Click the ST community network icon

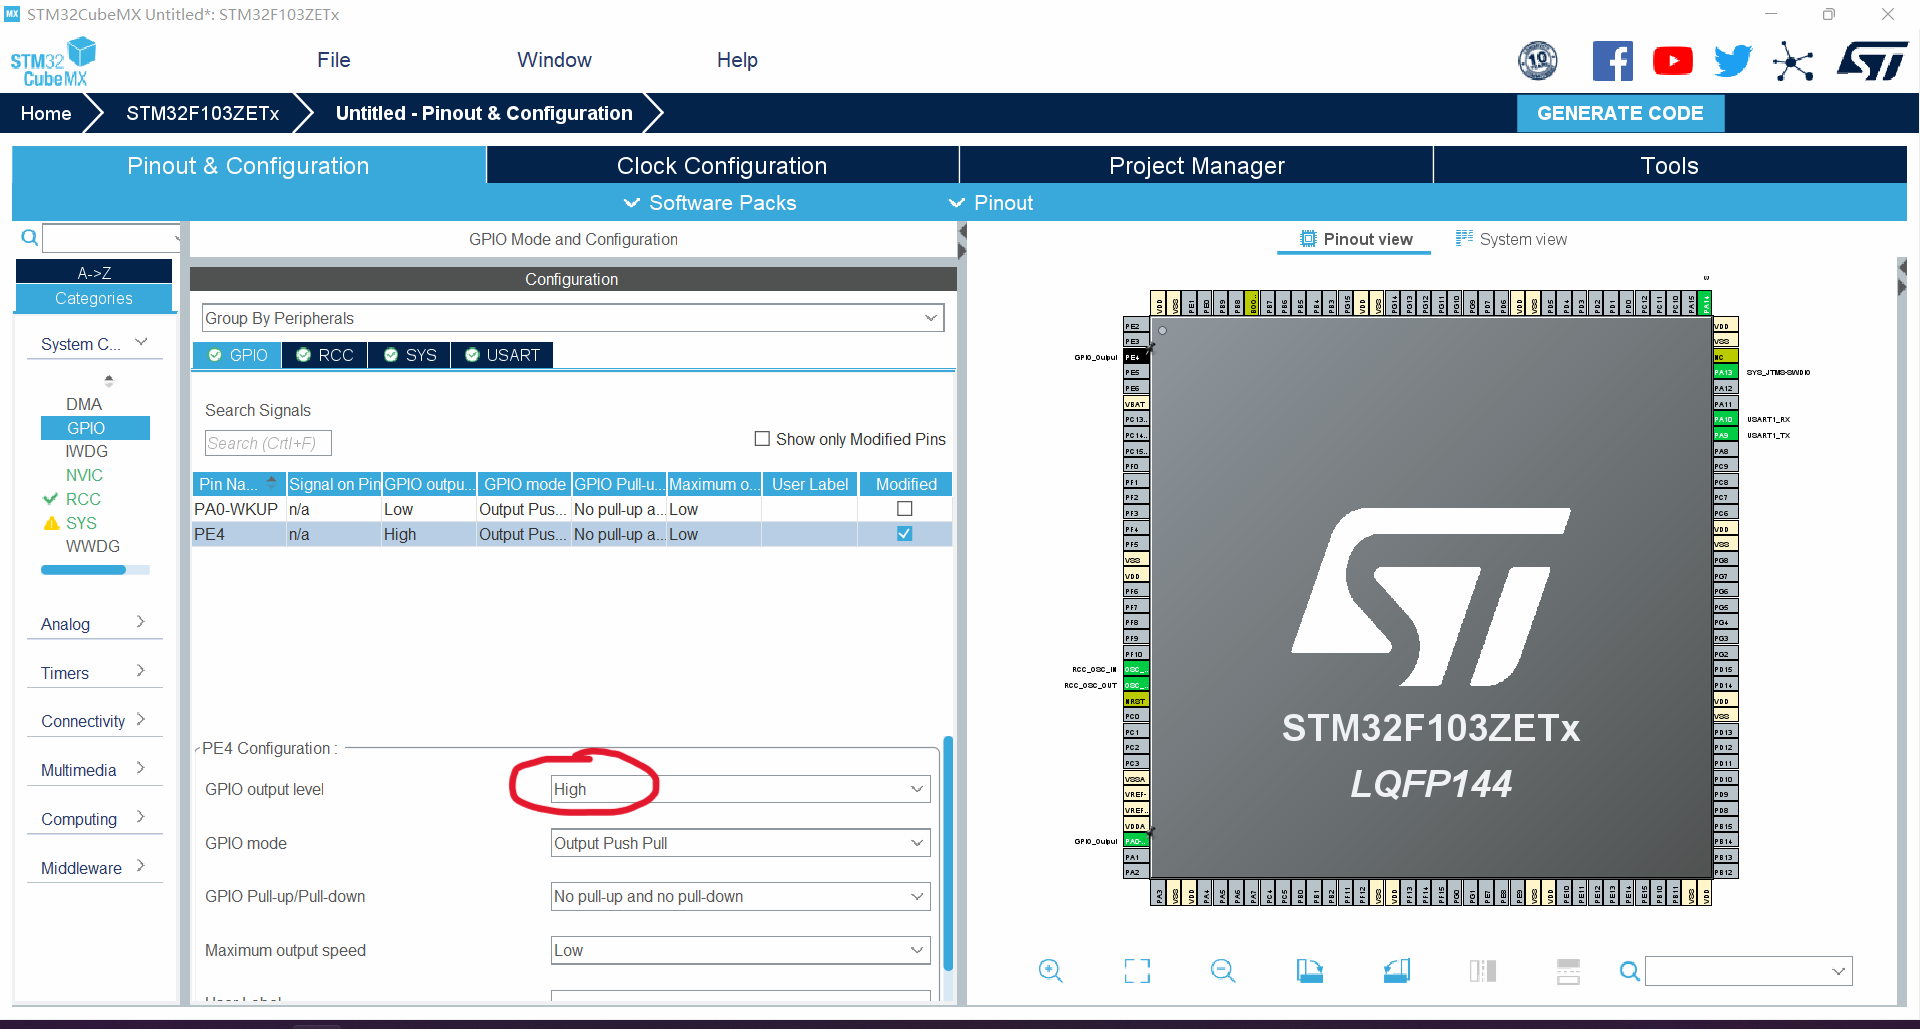(x=1793, y=62)
